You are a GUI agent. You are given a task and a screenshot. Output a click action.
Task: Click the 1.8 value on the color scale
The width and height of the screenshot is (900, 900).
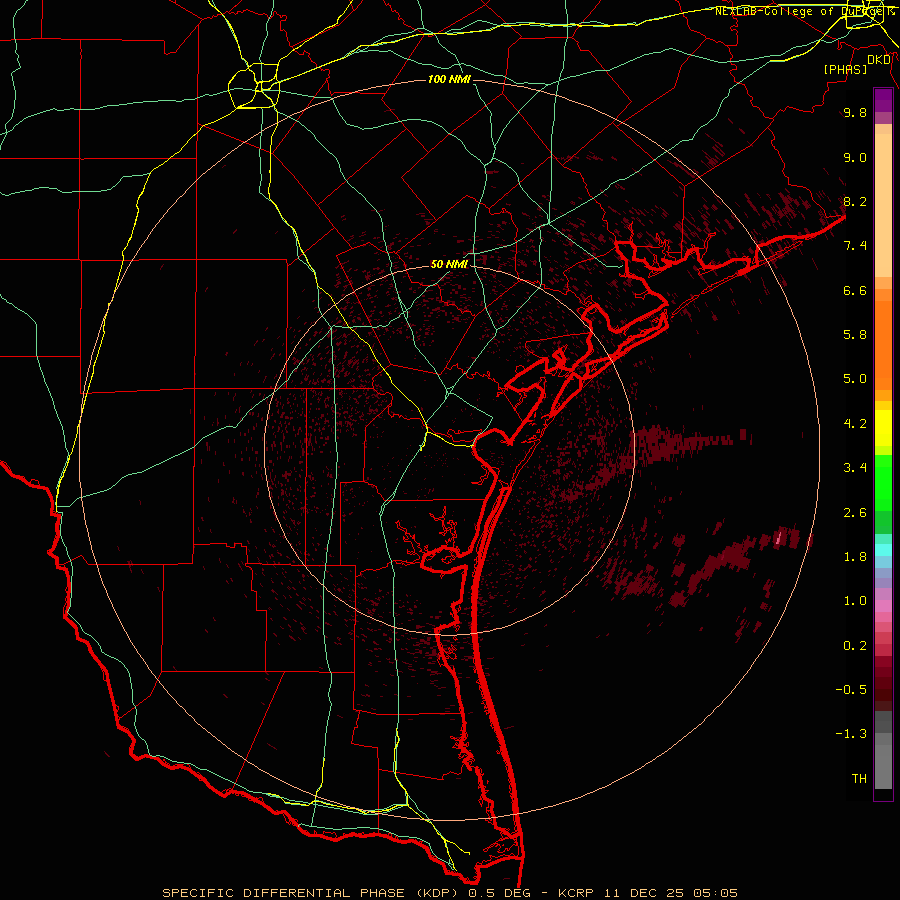click(855, 557)
